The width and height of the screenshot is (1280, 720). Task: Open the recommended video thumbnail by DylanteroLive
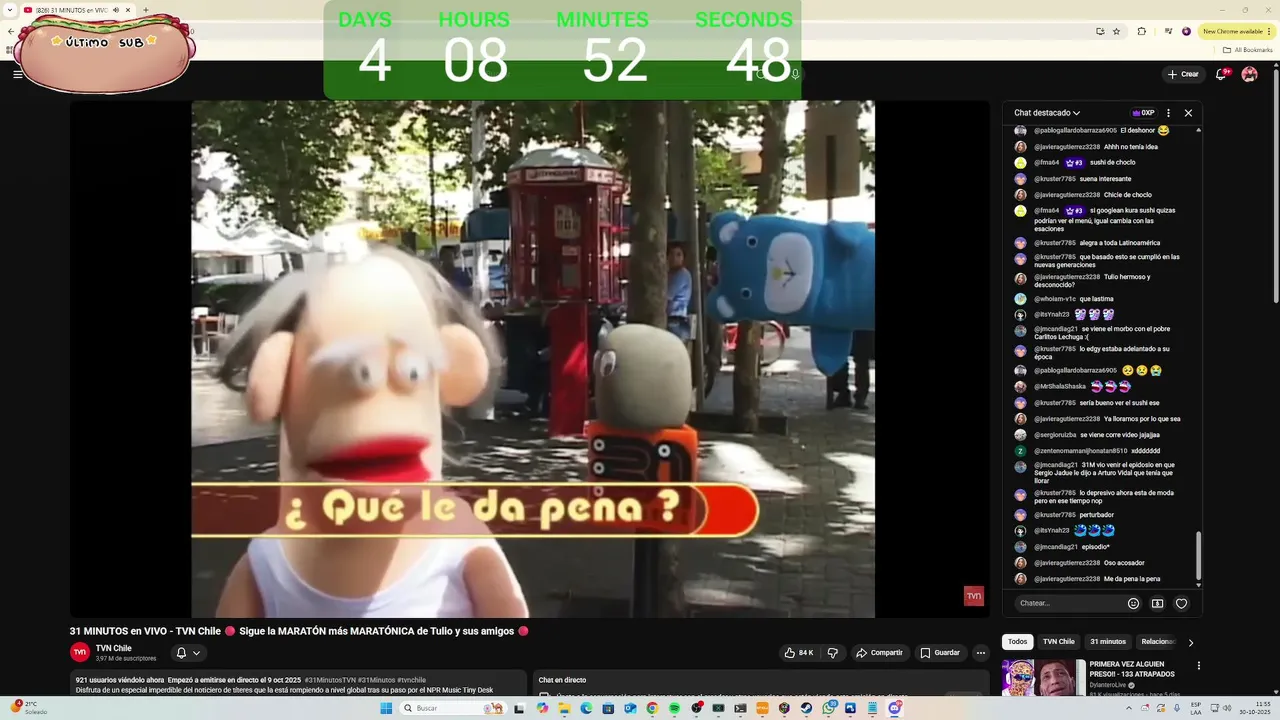point(1043,677)
